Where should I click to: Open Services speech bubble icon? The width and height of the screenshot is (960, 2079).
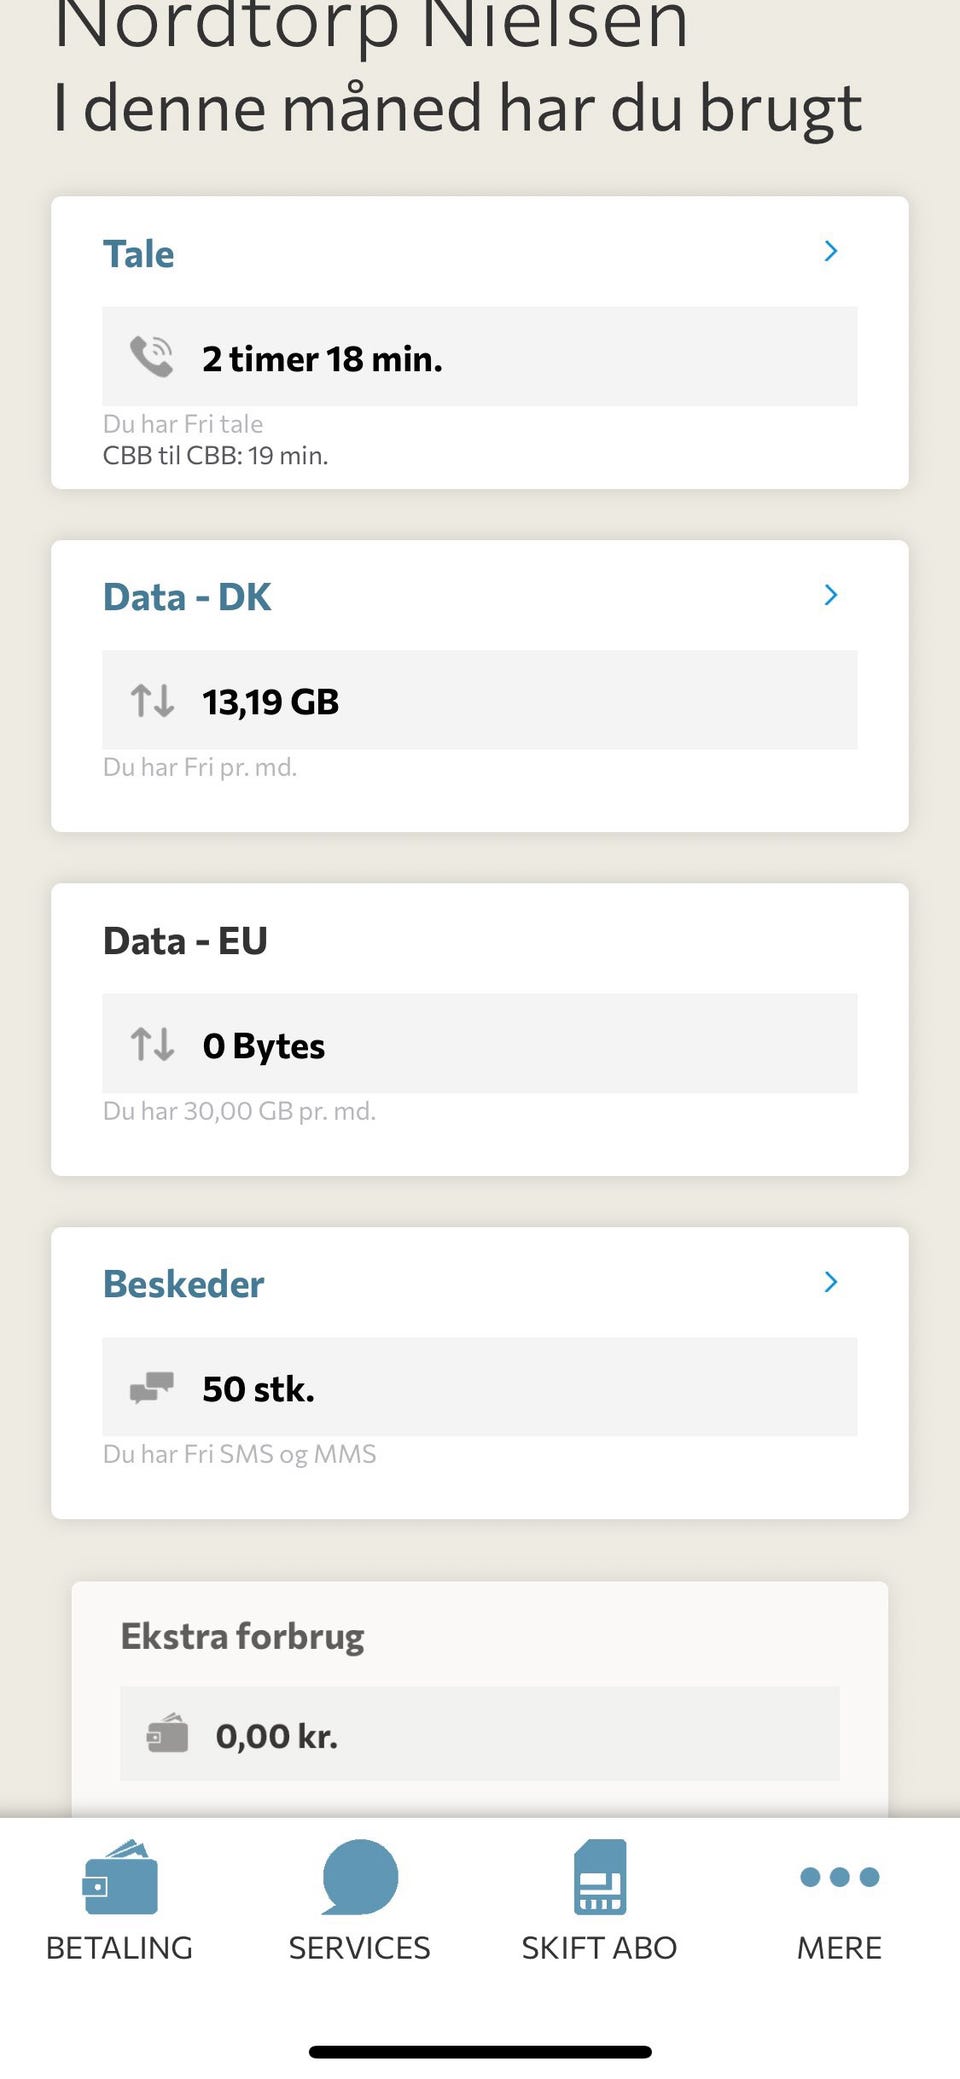click(x=360, y=1876)
